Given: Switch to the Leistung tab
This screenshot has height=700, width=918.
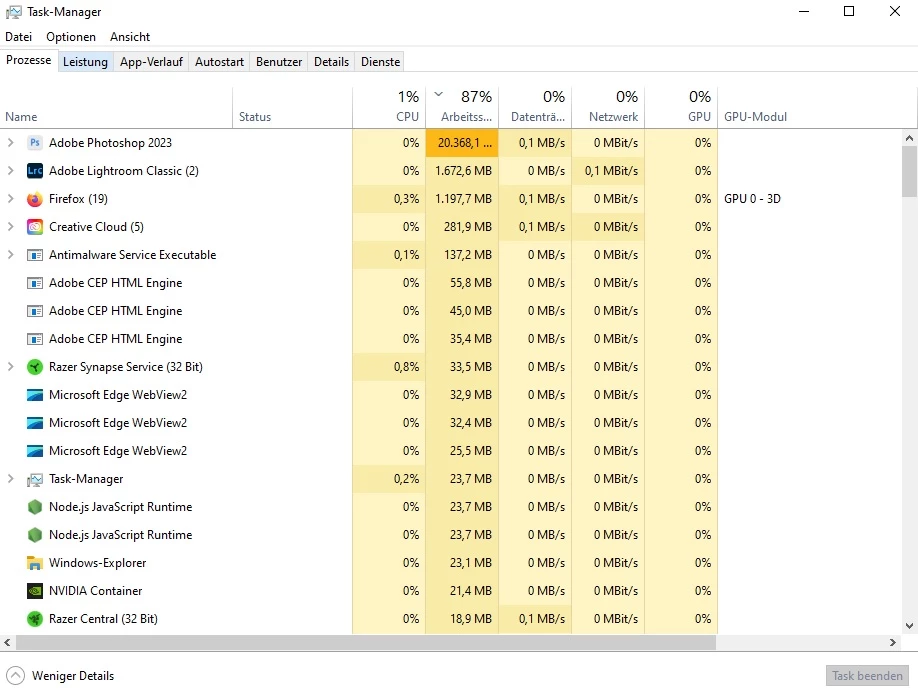Looking at the screenshot, I should (85, 62).
